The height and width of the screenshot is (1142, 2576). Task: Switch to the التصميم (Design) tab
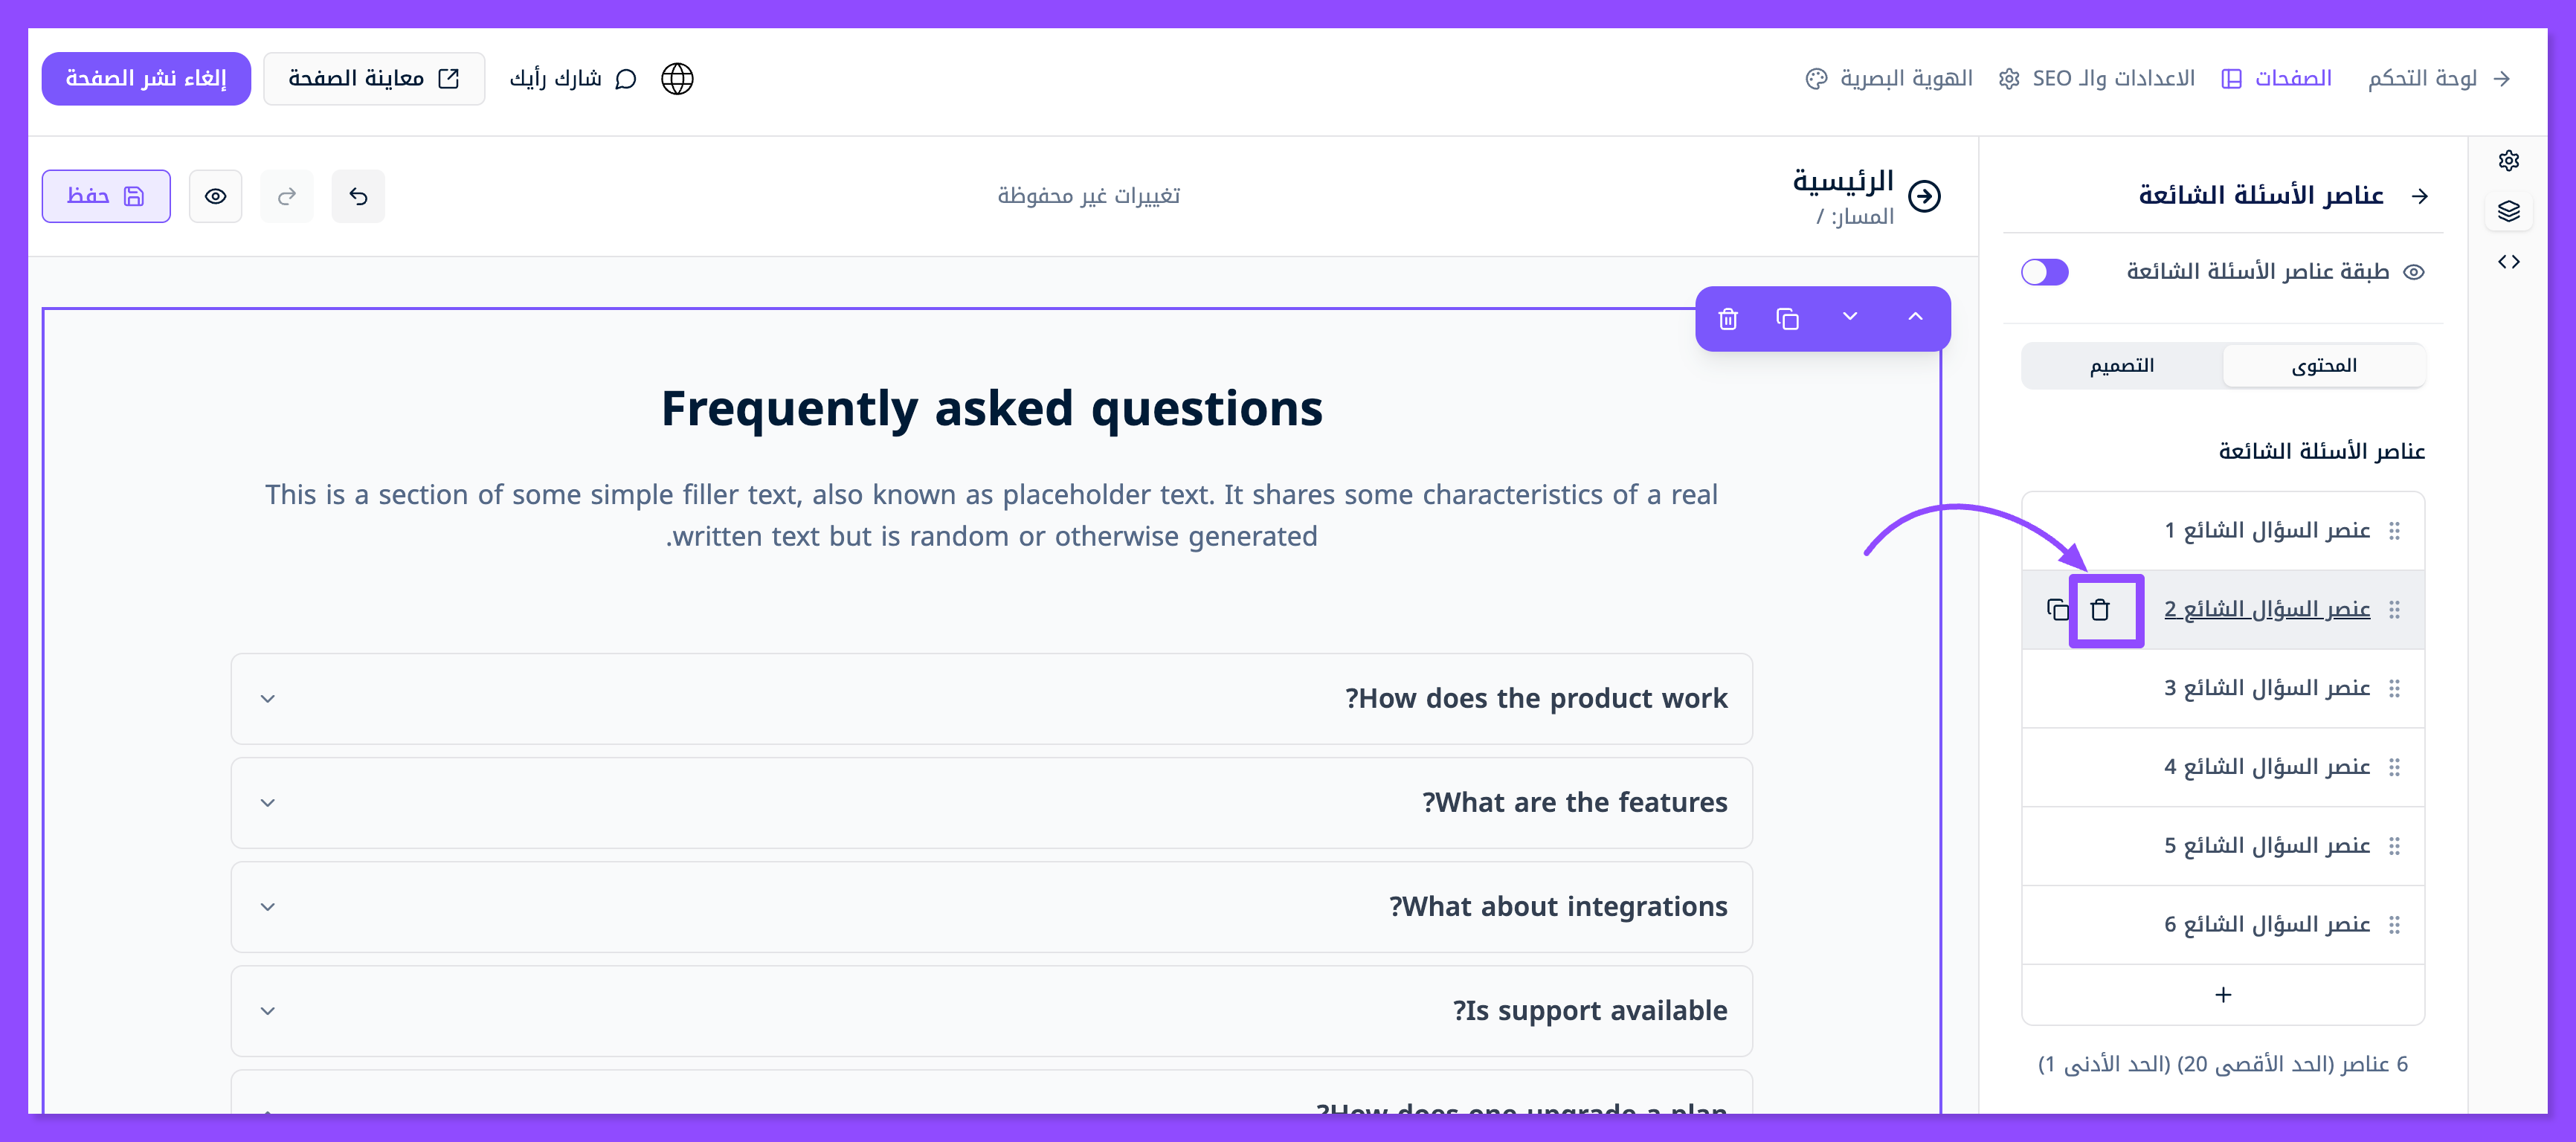point(2122,366)
